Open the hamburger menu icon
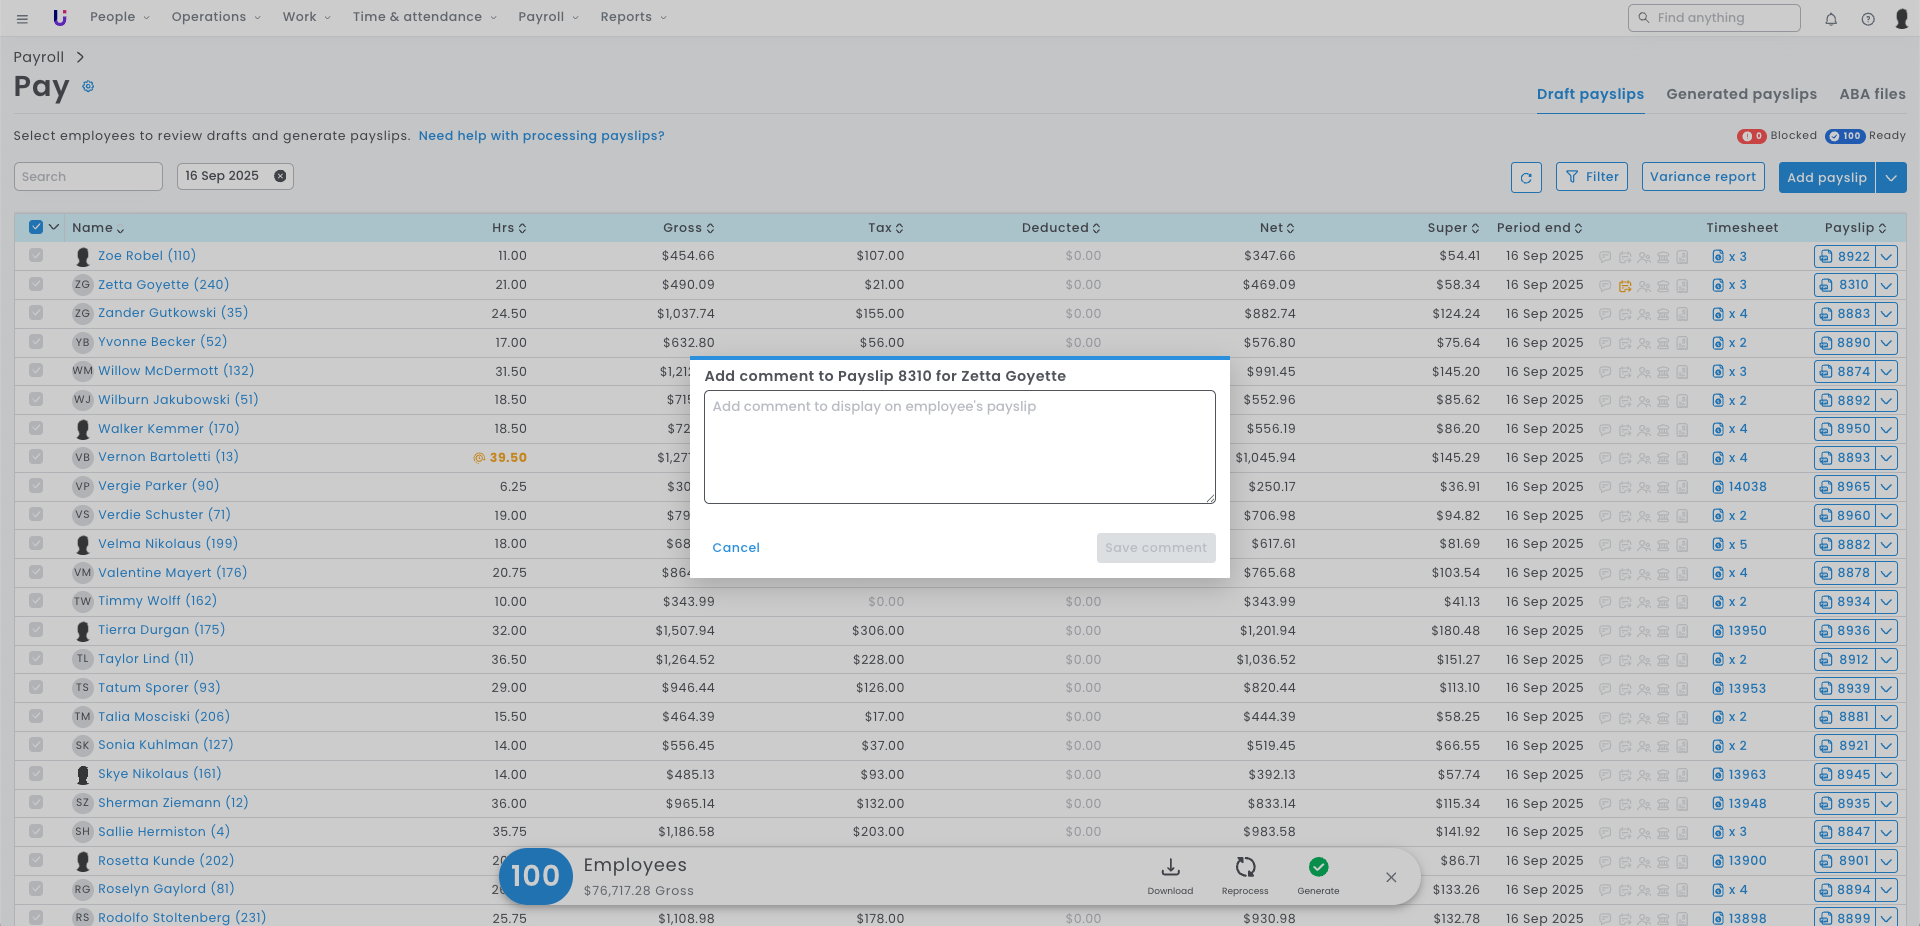Viewport: 1920px width, 926px height. tap(22, 19)
